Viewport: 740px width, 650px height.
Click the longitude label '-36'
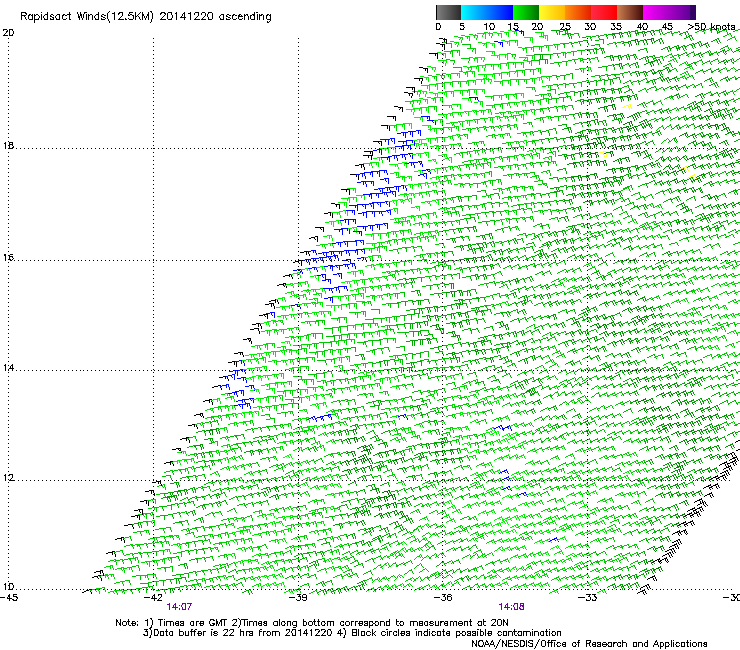(443, 598)
